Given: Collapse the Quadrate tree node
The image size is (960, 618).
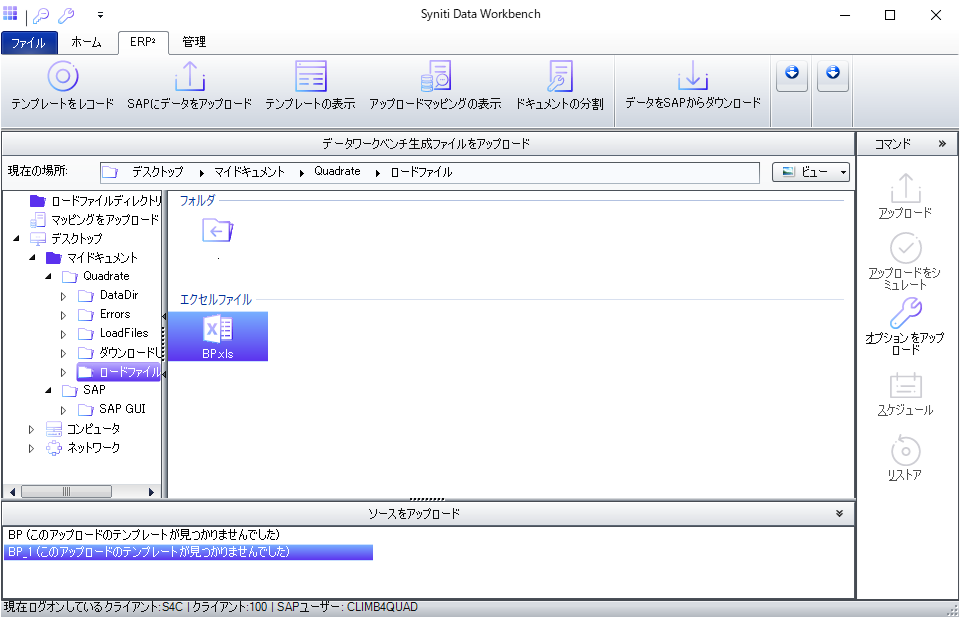Looking at the screenshot, I should (48, 277).
